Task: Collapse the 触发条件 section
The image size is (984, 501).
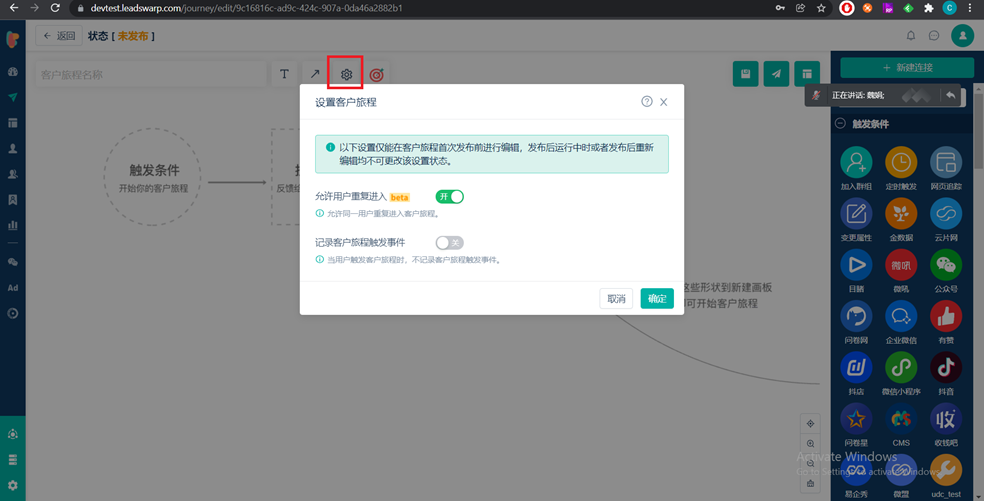Action: [x=840, y=124]
